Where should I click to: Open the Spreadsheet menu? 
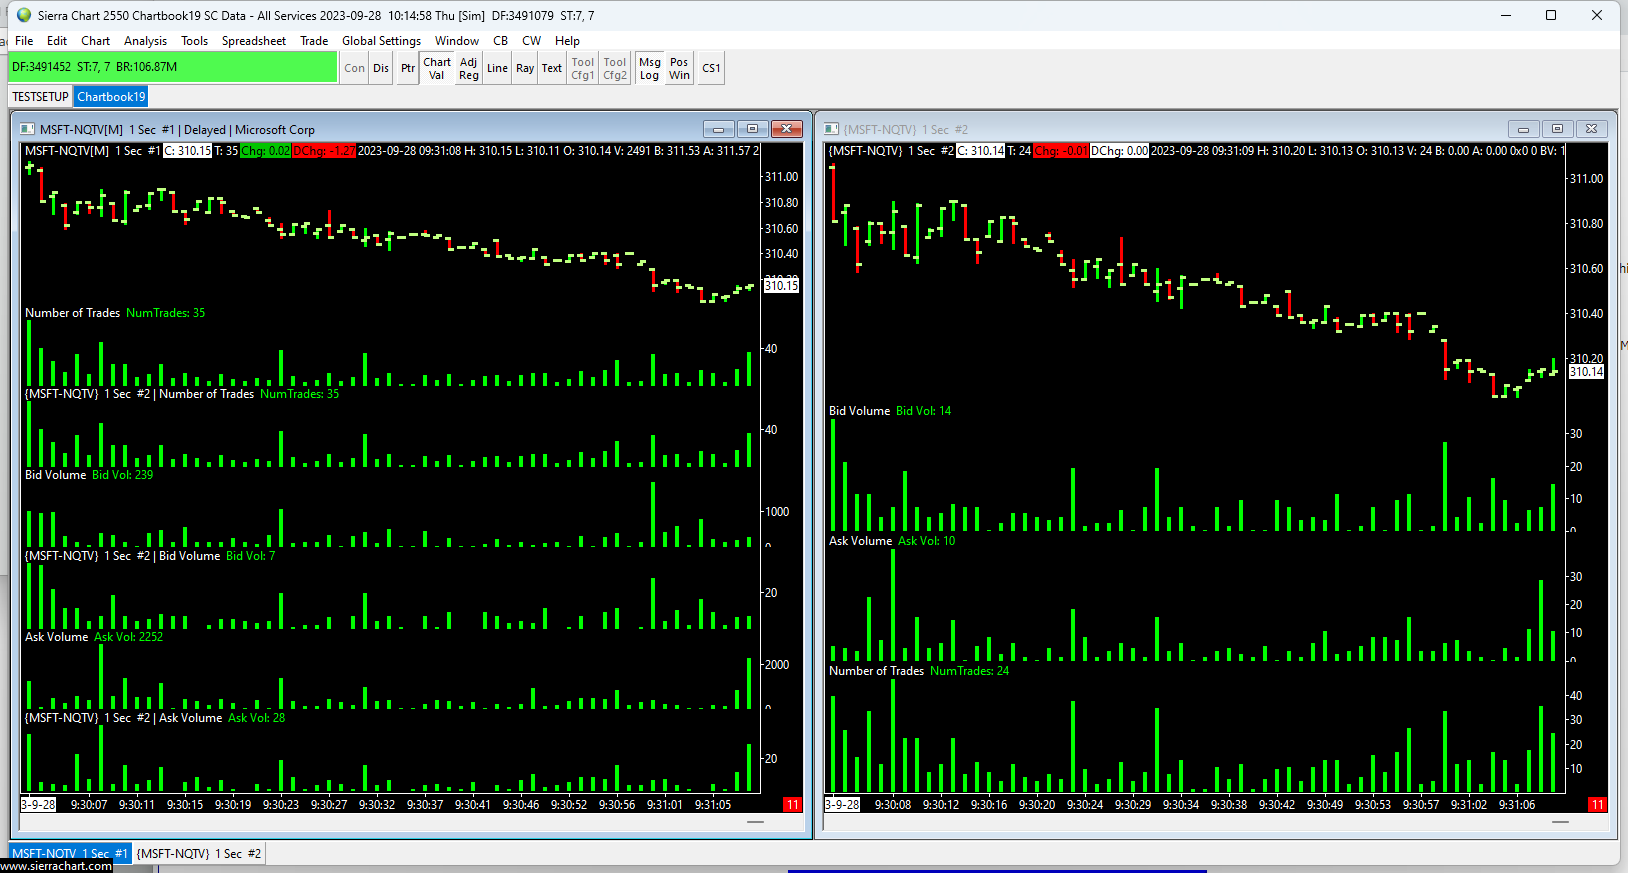coord(254,41)
